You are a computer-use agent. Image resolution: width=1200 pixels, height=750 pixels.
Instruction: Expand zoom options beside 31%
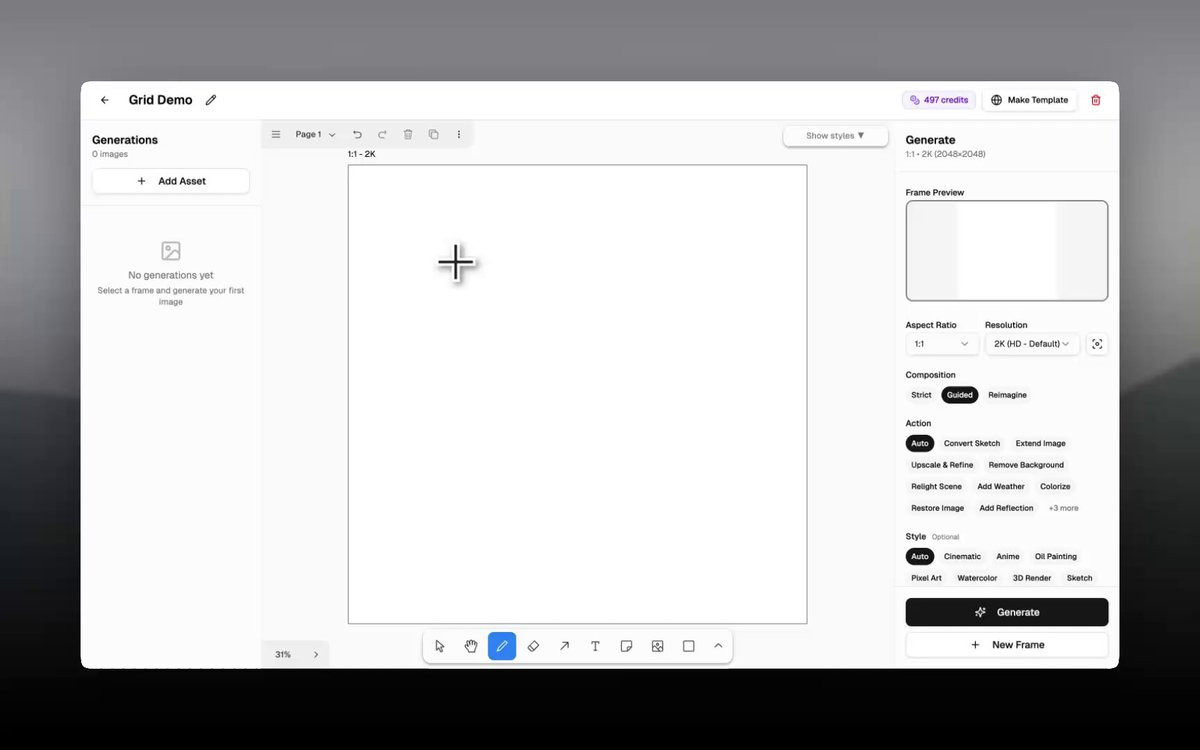[x=316, y=654]
